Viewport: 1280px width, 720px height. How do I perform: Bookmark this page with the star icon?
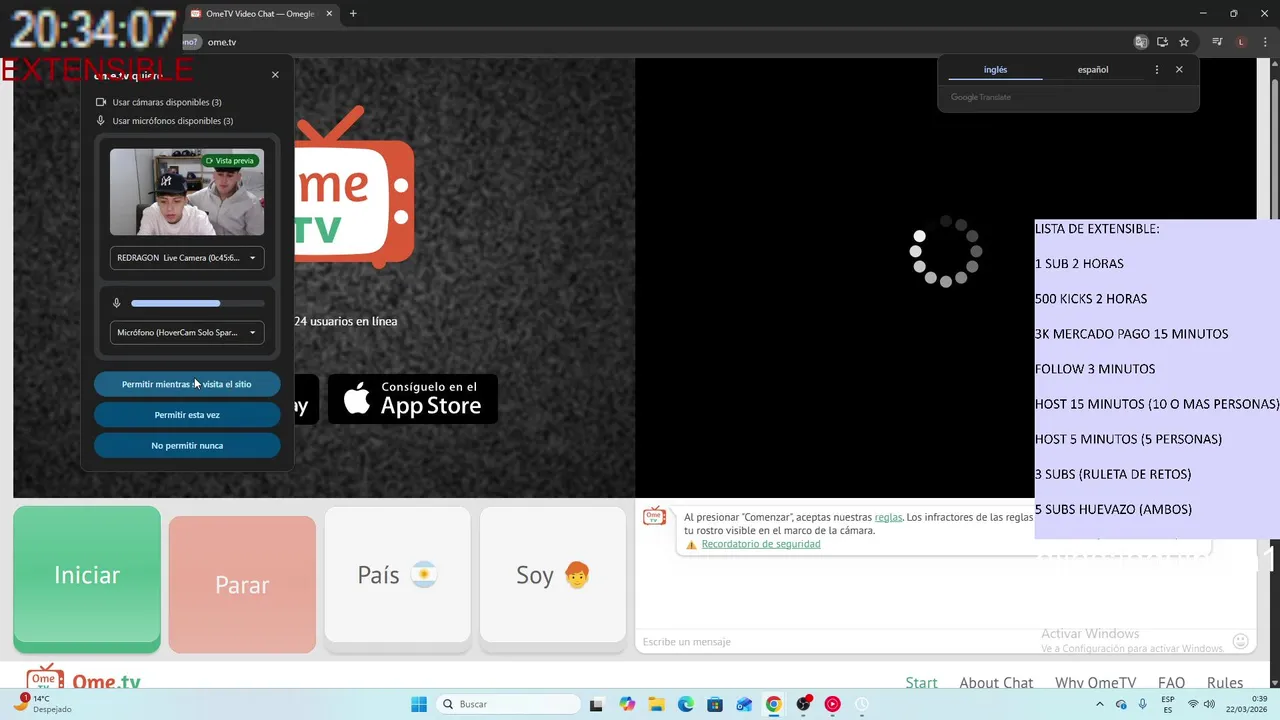(1184, 42)
